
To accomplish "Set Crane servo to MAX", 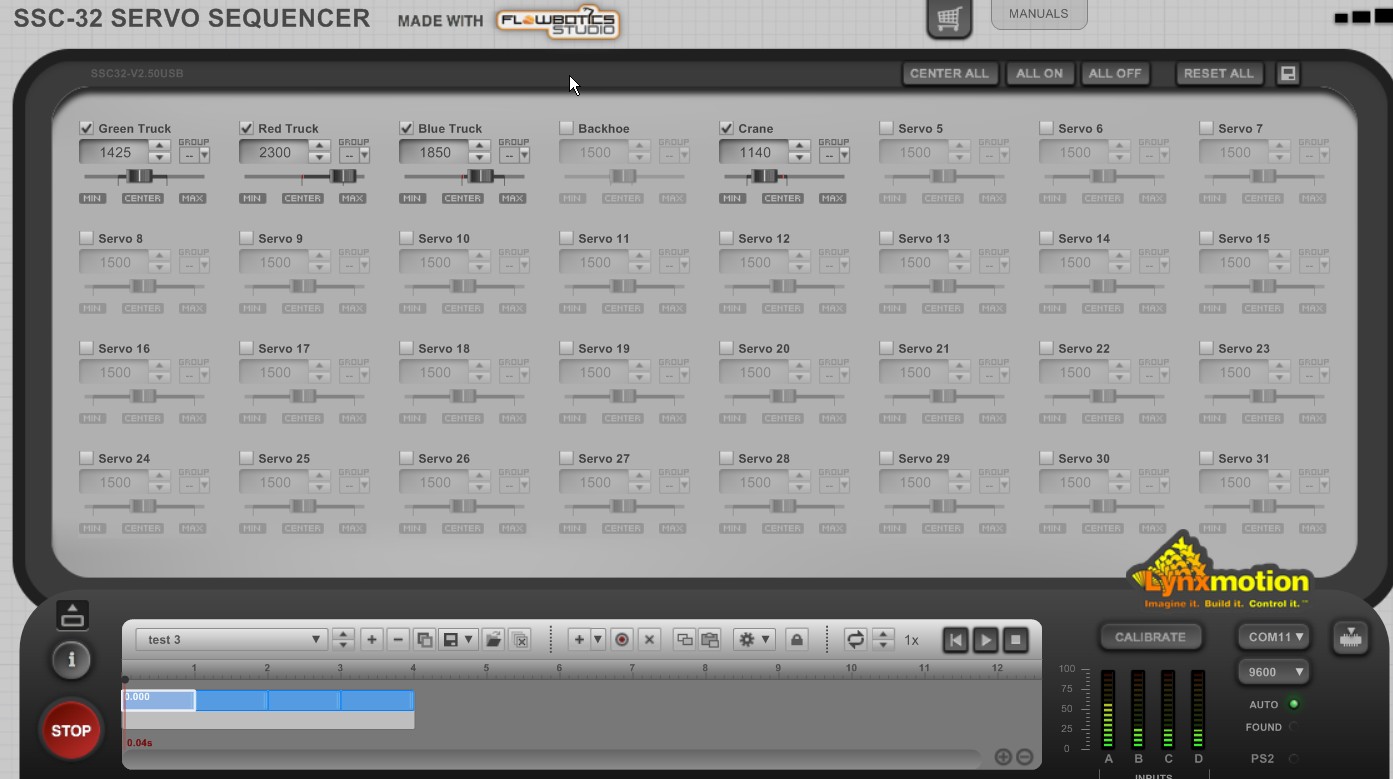I will coord(832,198).
